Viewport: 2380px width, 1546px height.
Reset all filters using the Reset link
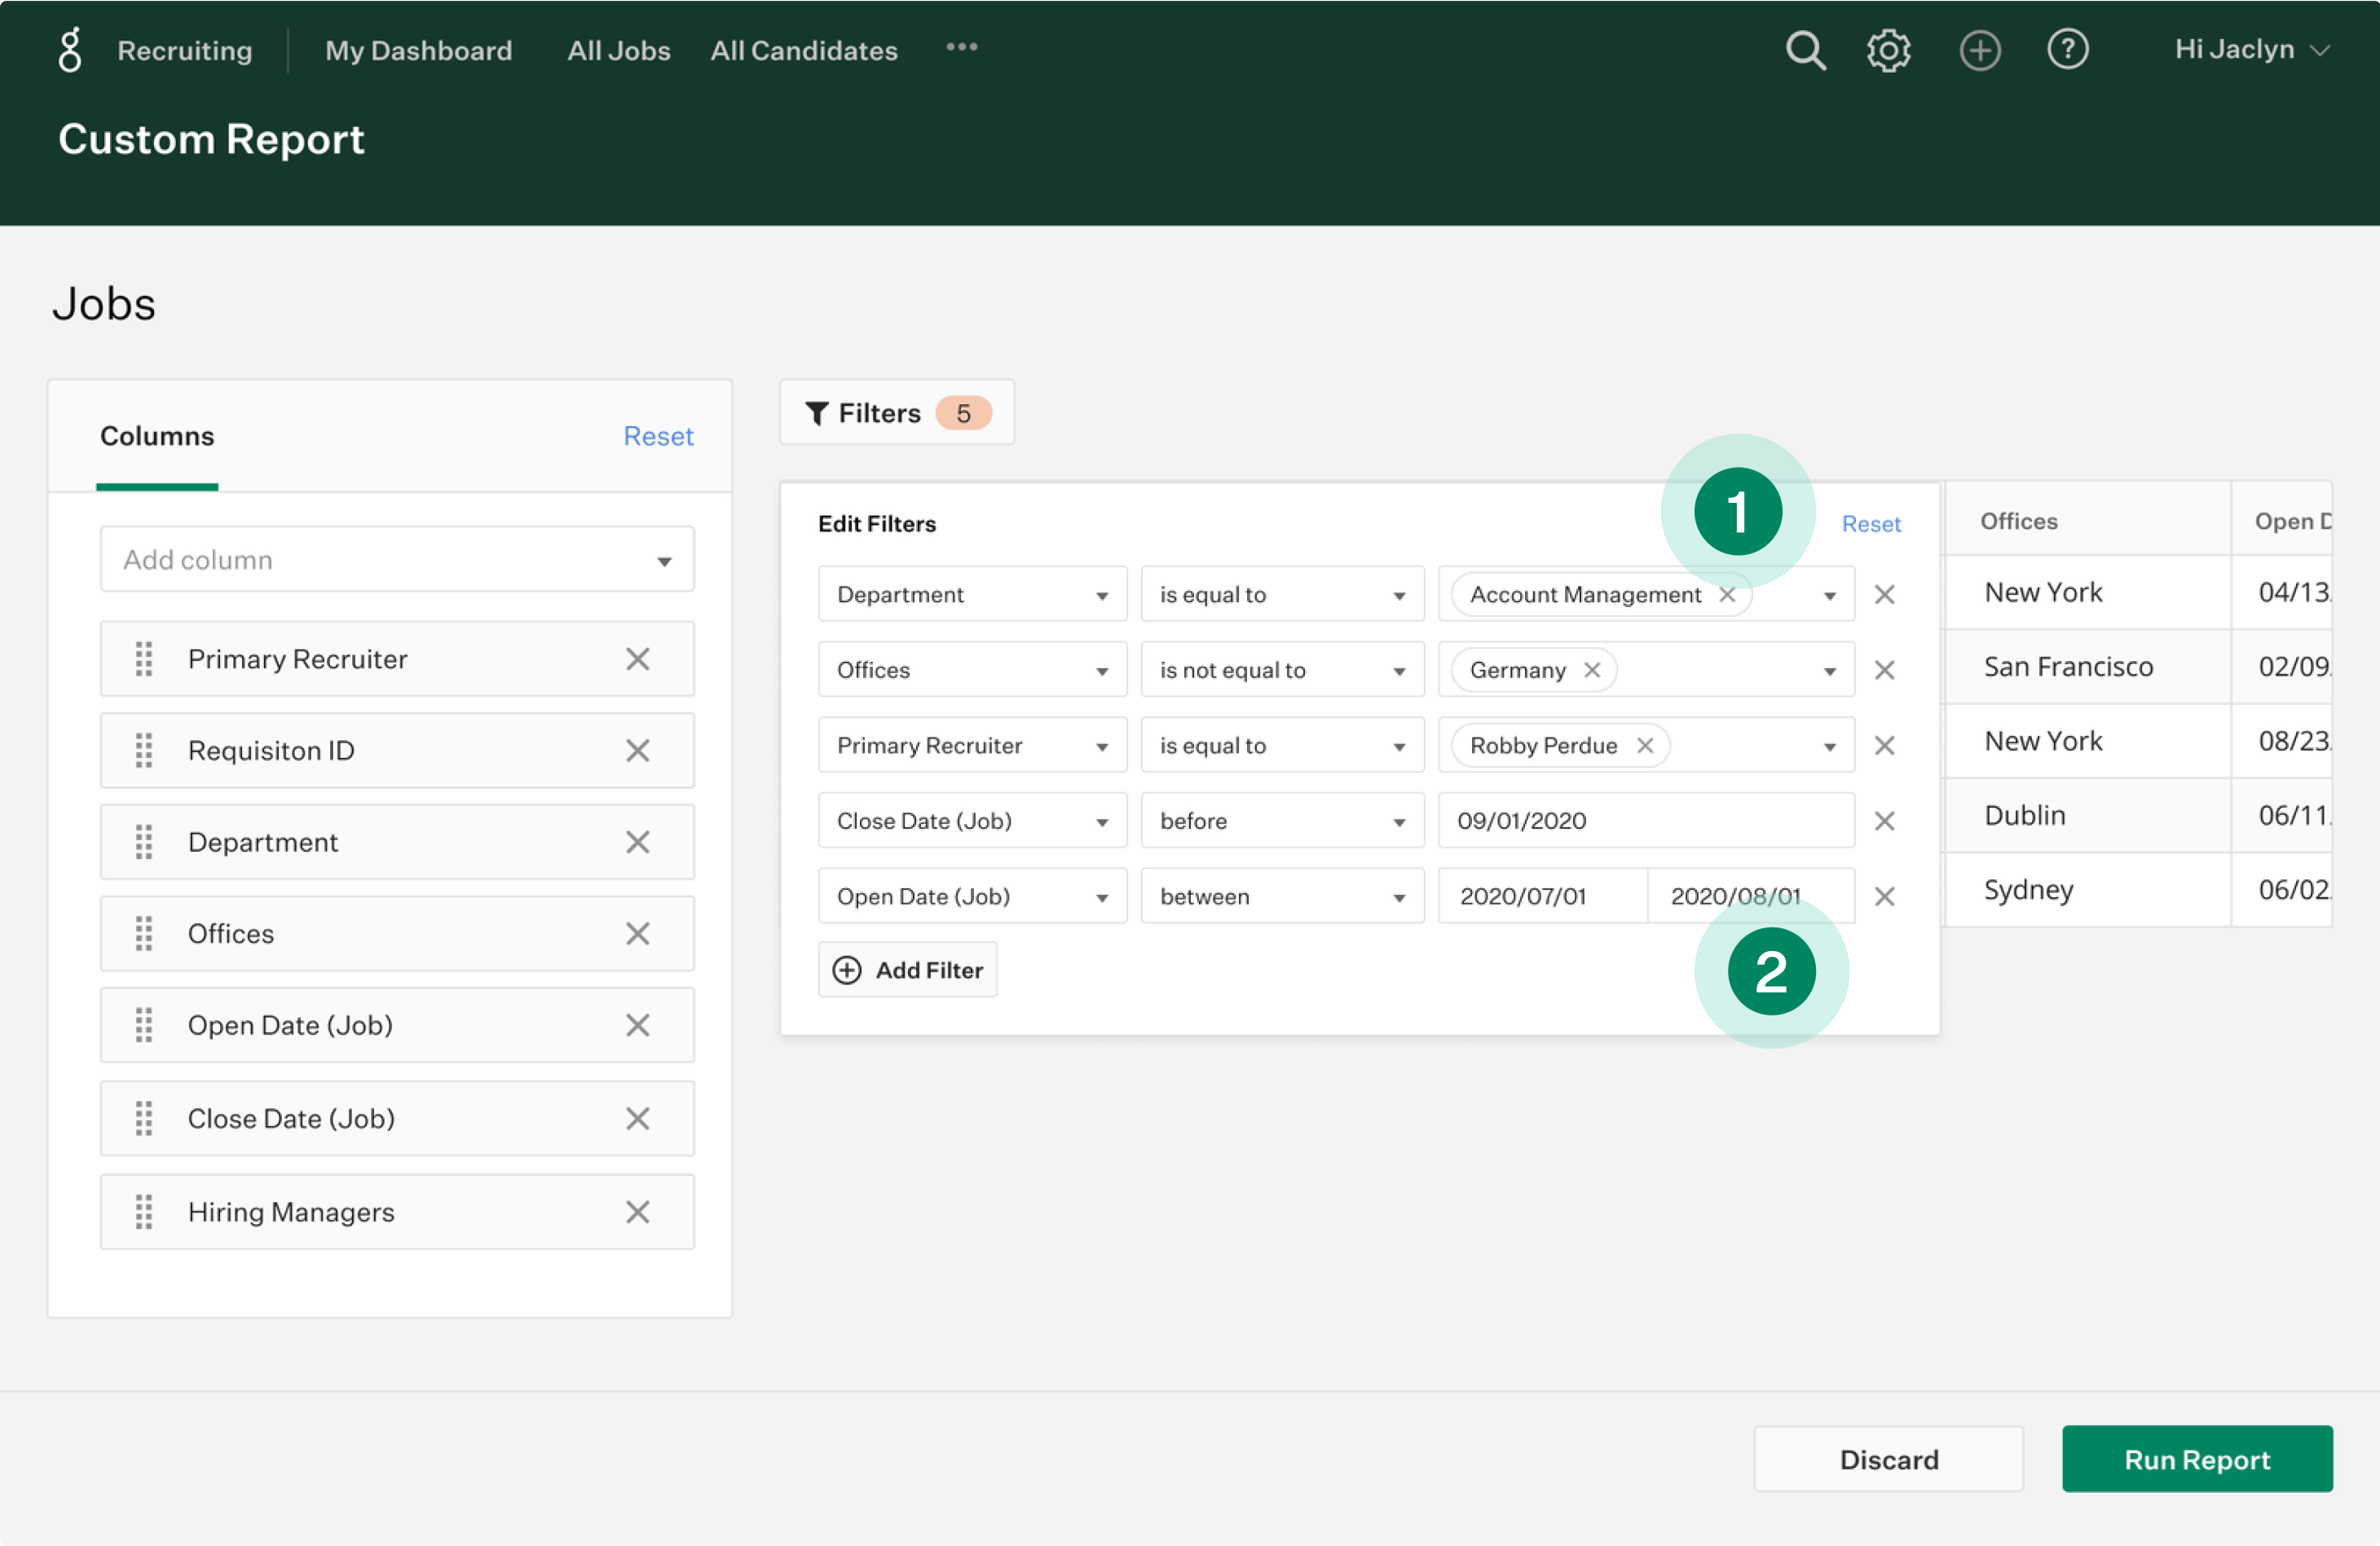coord(1870,523)
